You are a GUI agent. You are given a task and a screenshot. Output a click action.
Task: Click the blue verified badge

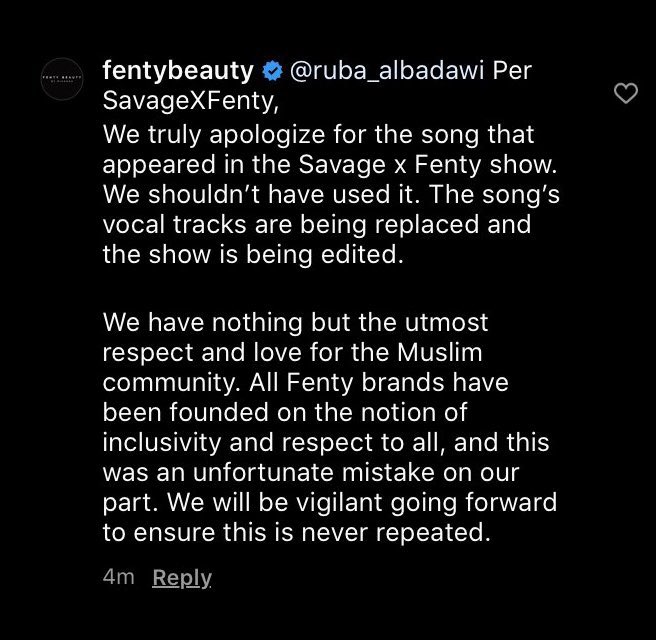coord(272,71)
